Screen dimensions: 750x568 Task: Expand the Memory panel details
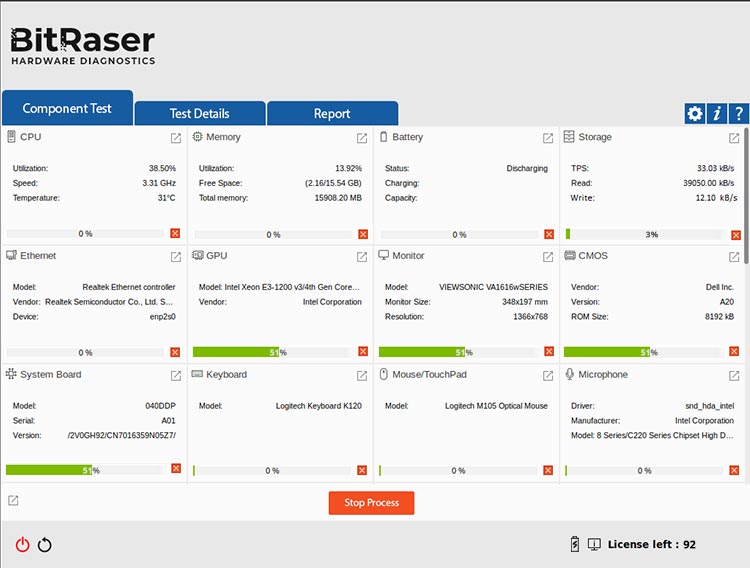click(362, 138)
